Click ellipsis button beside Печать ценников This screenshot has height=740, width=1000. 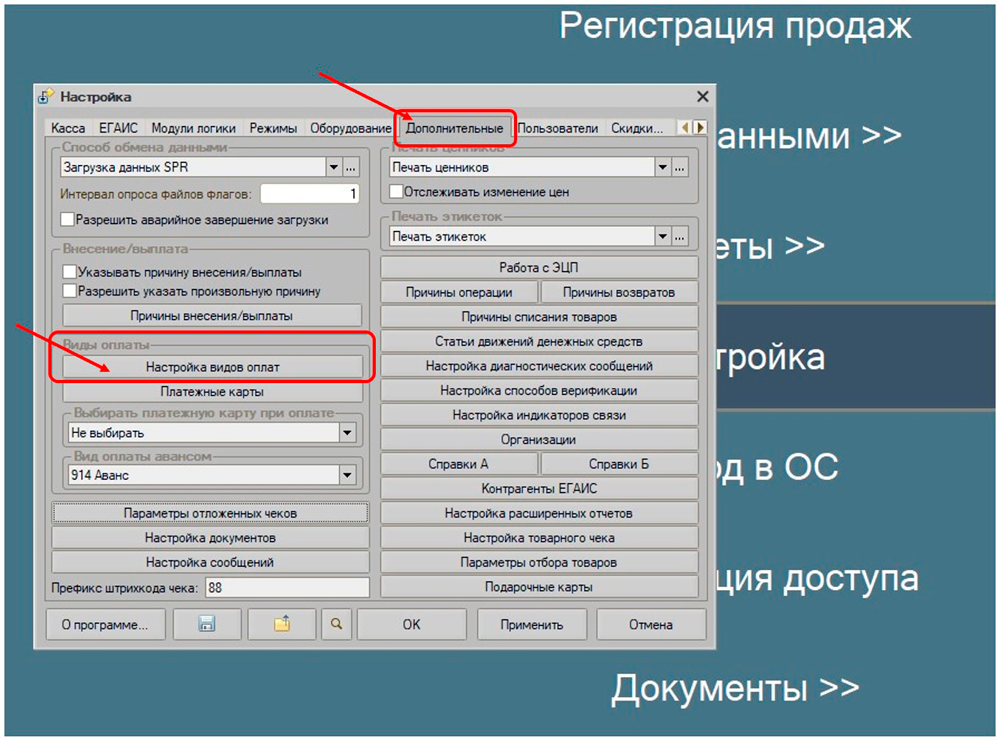[681, 168]
